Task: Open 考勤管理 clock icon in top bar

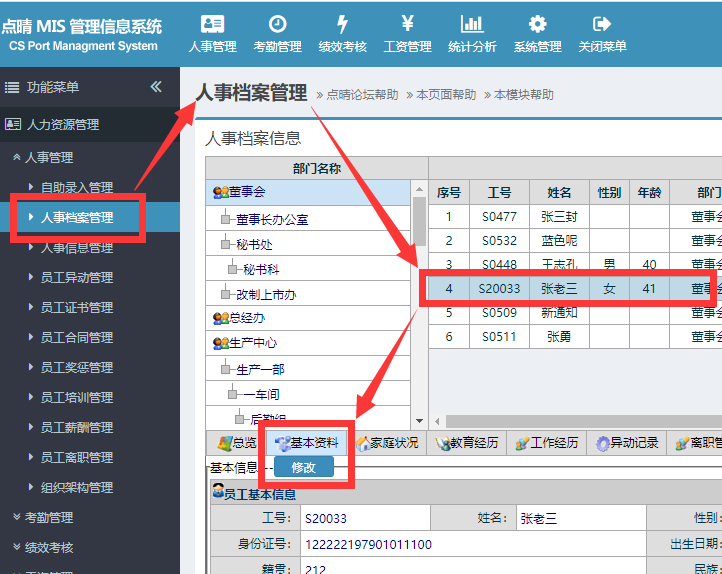Action: coord(277,24)
